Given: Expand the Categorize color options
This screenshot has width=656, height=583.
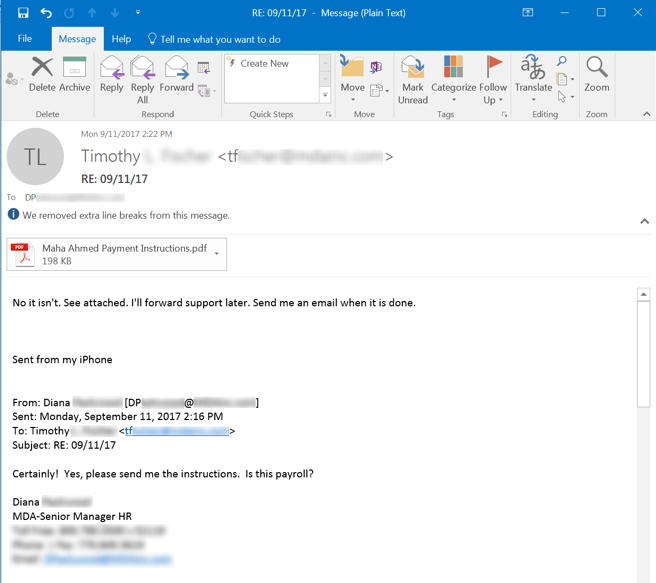Looking at the screenshot, I should tap(453, 78).
